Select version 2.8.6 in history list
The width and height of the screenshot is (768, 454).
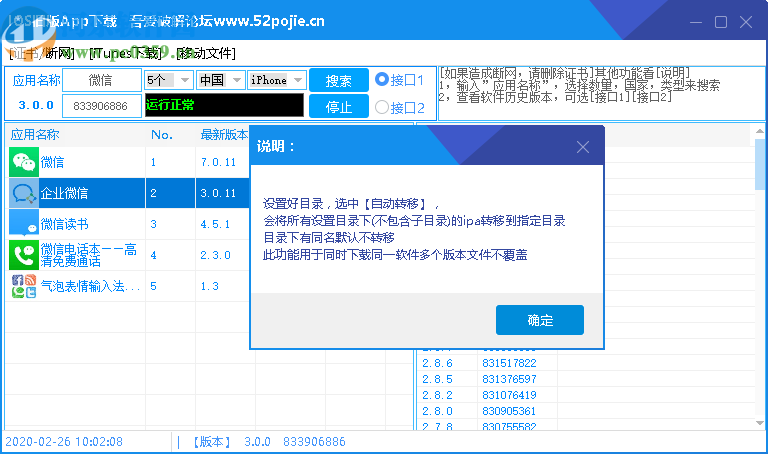click(x=438, y=363)
